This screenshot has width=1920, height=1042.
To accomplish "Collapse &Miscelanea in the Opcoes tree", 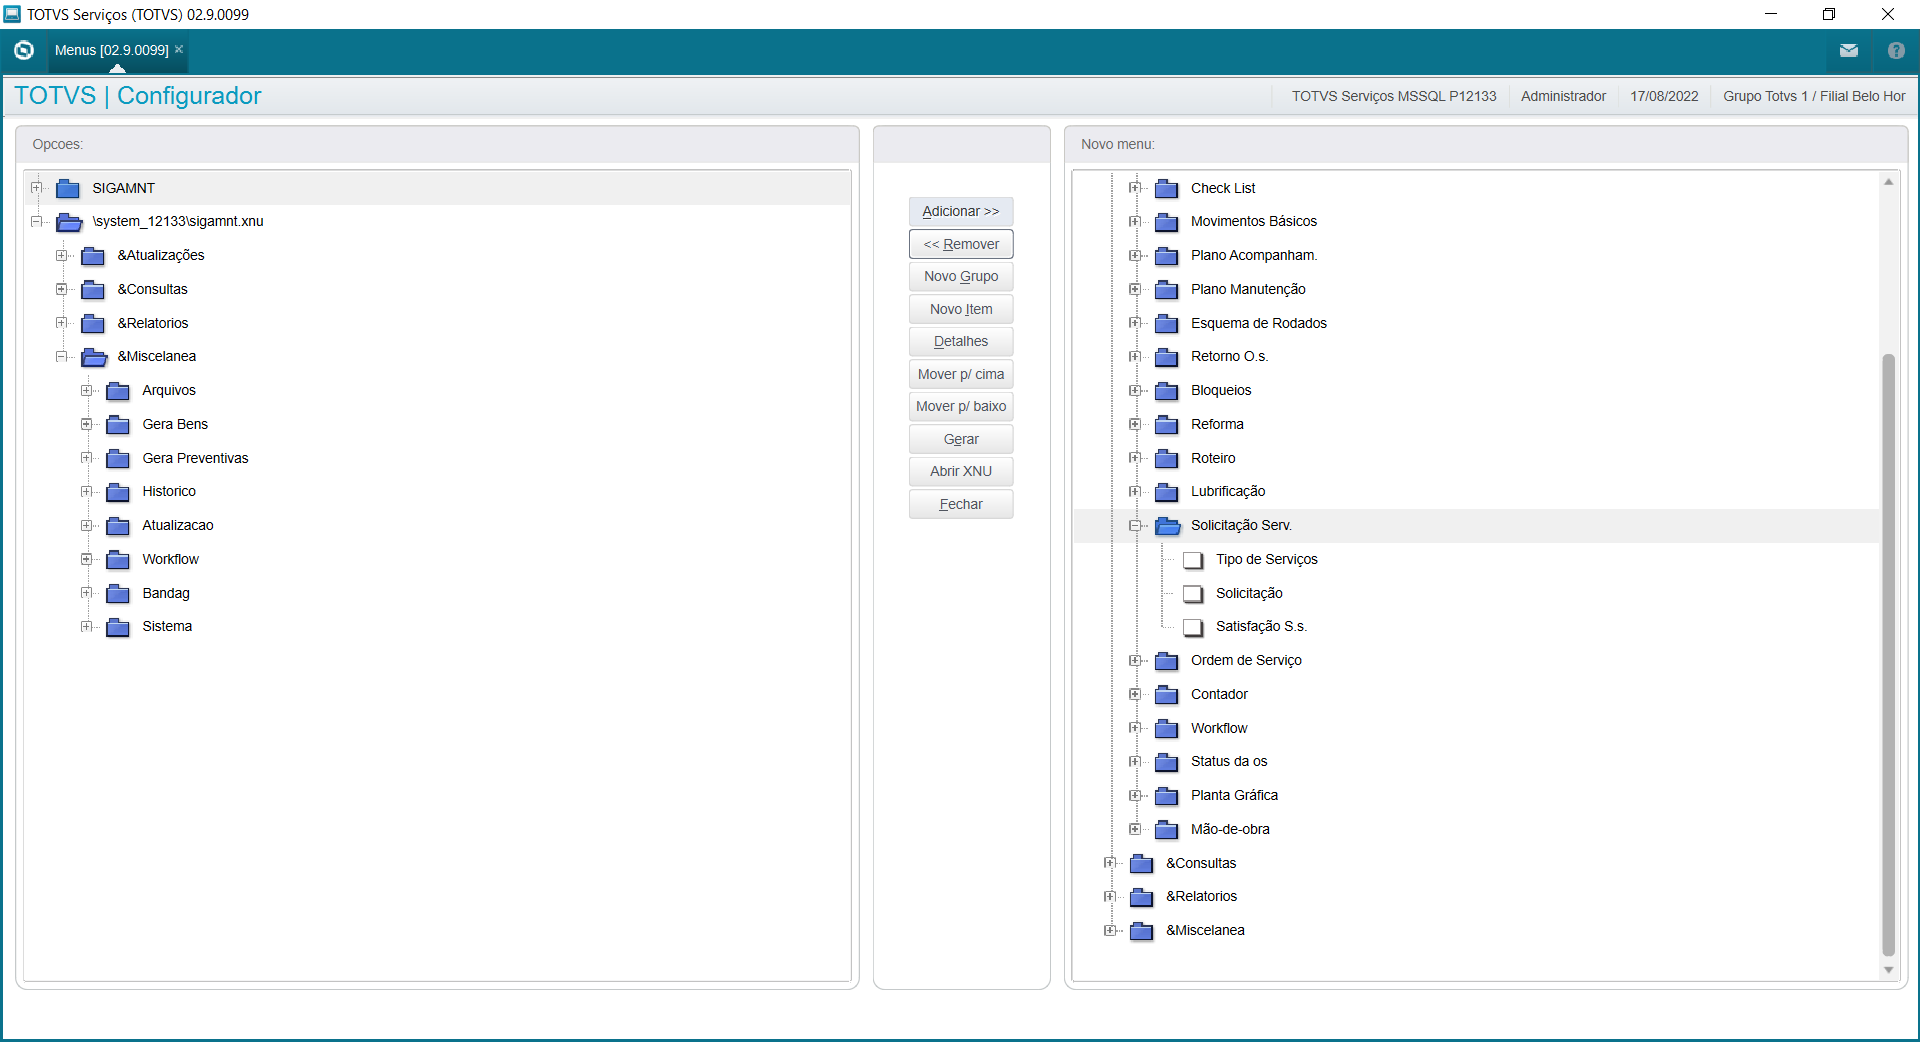I will point(62,356).
